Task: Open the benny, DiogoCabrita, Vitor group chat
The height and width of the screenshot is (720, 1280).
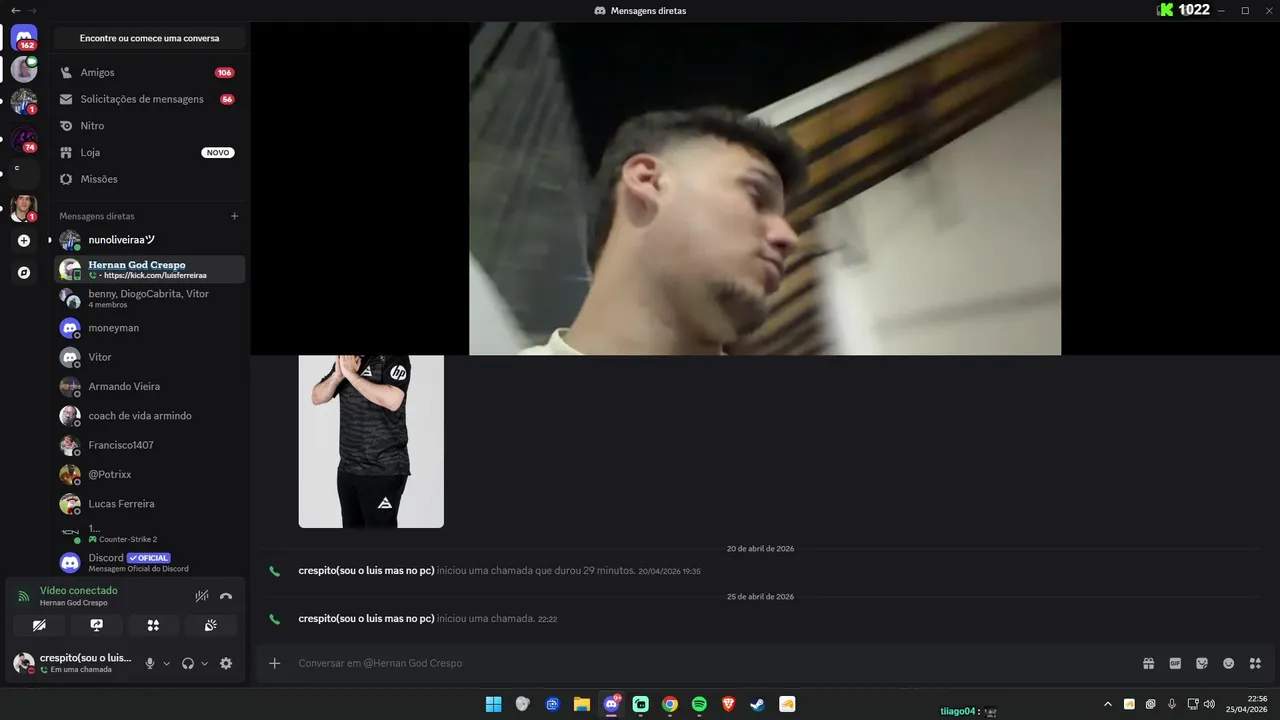Action: [149, 298]
